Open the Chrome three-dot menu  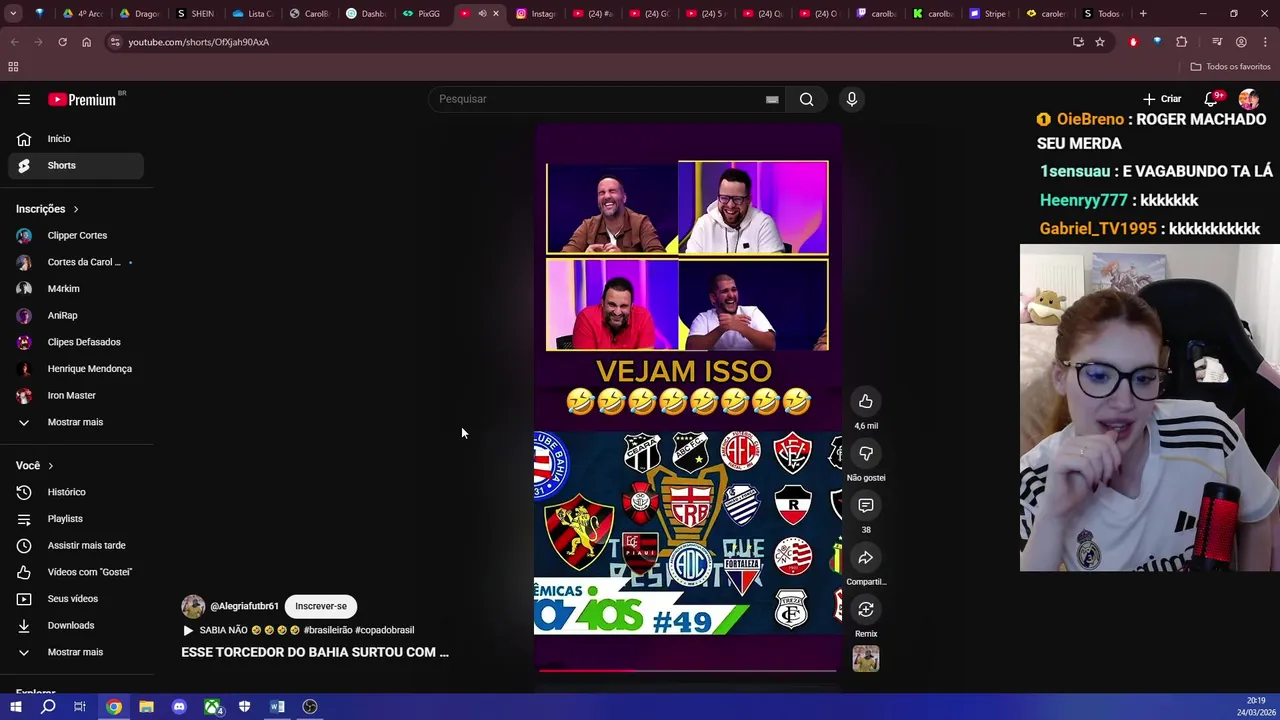pos(1264,42)
